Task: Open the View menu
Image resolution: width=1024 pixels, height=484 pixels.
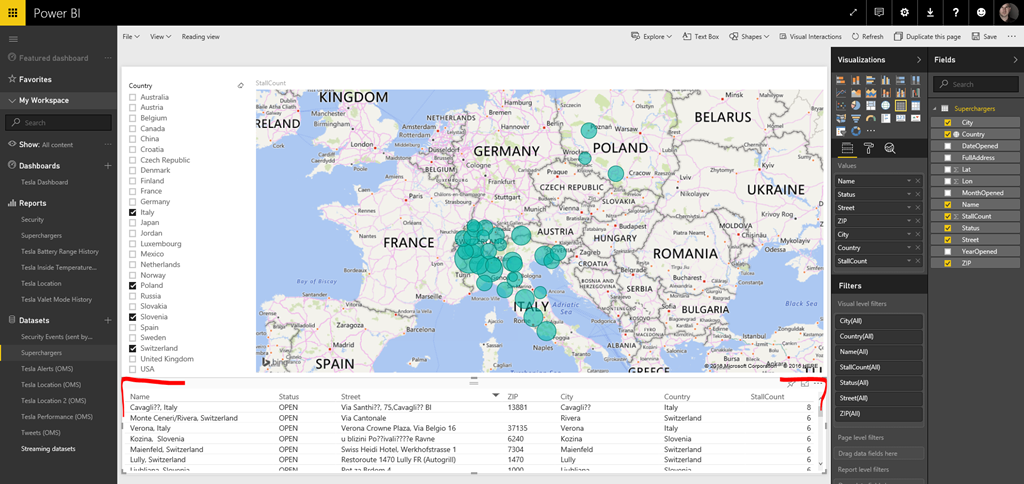Action: click(159, 36)
